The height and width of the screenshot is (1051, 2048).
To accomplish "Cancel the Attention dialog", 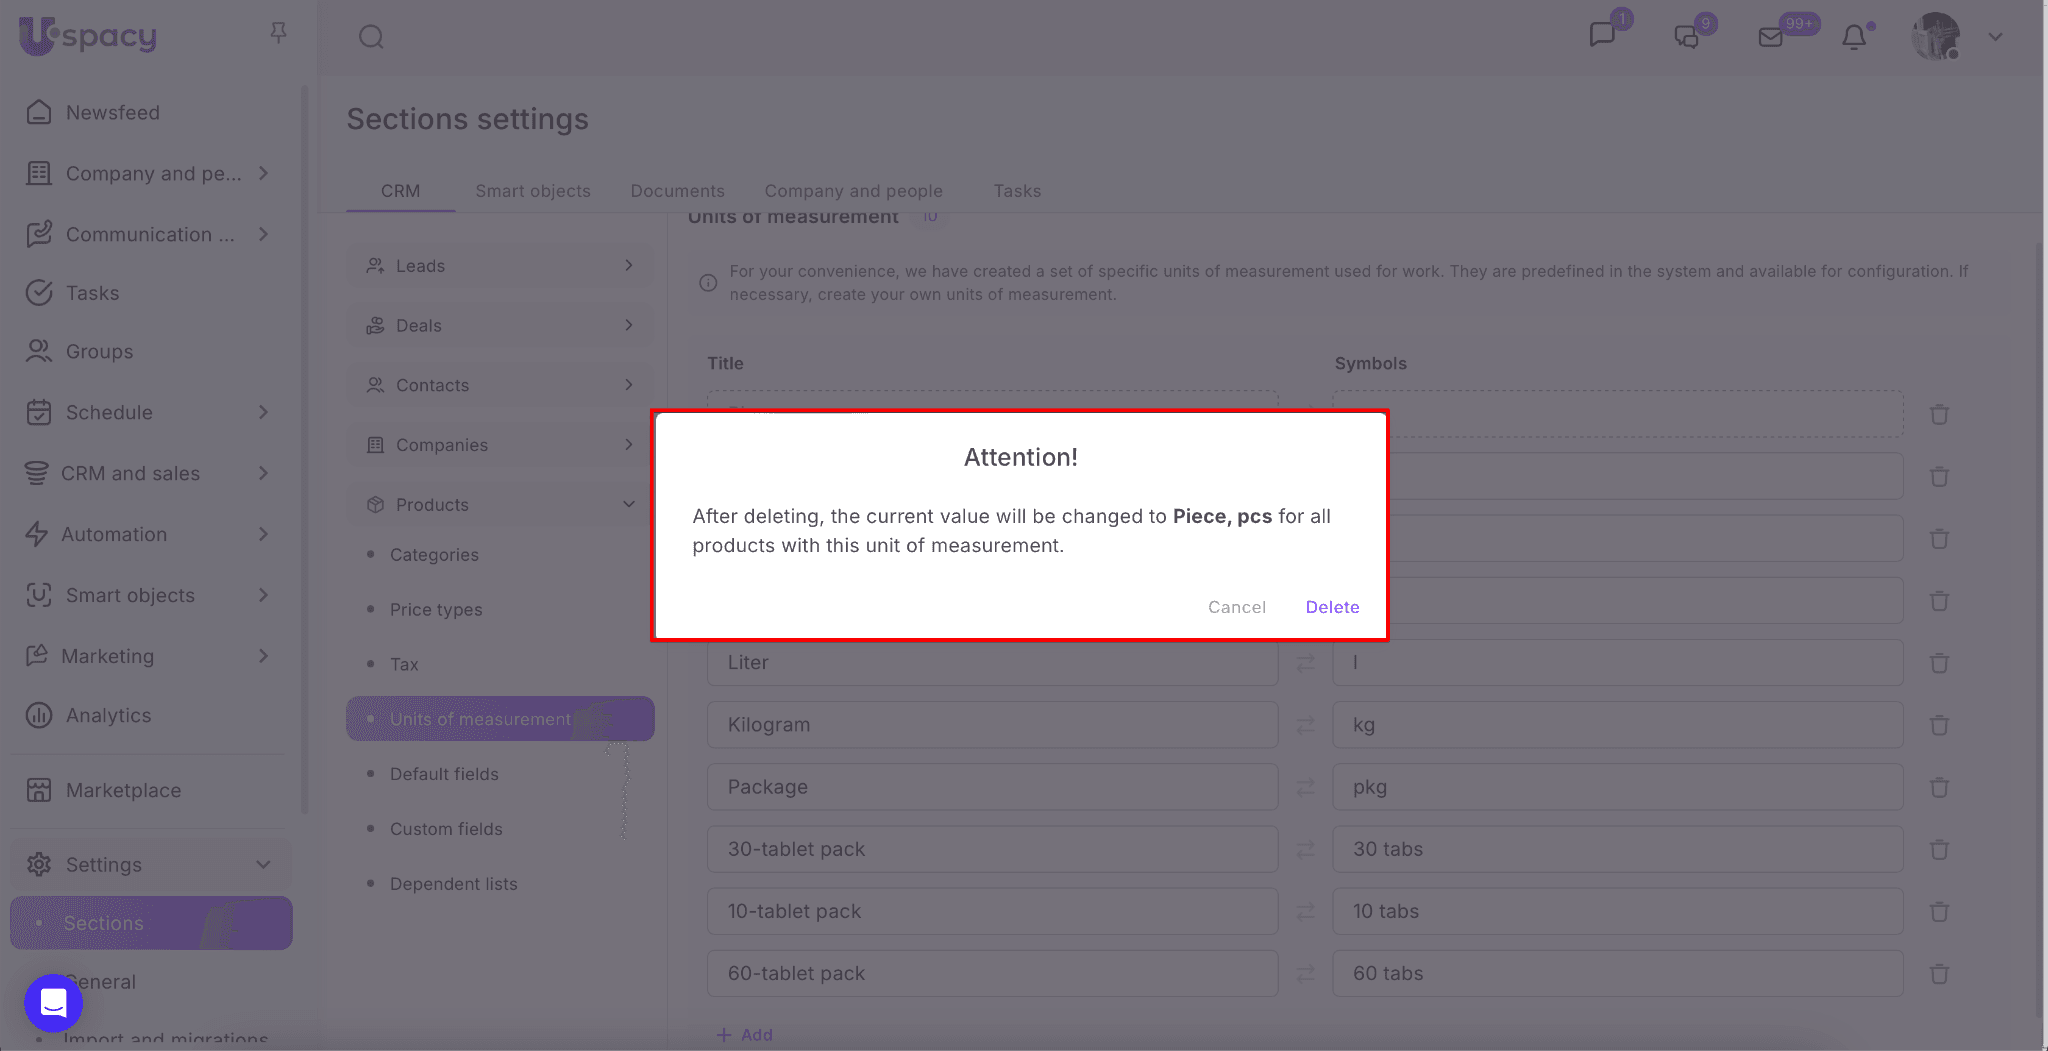I will pos(1236,607).
